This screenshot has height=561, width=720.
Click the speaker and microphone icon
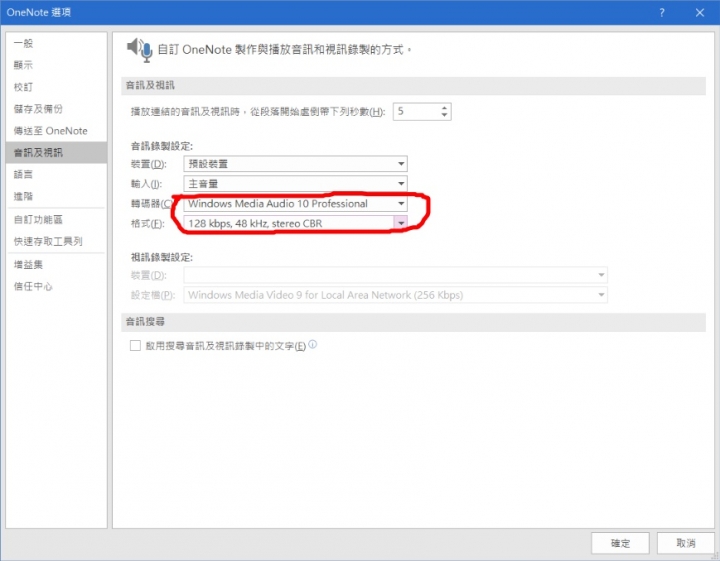139,50
